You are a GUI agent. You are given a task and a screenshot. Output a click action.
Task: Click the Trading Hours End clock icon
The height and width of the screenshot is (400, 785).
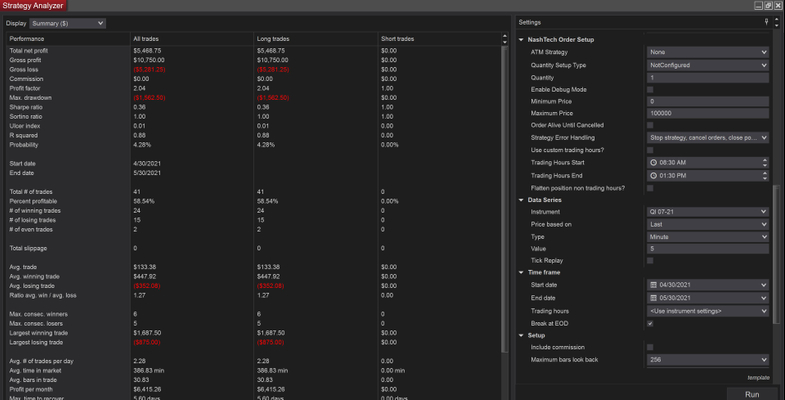click(653, 175)
